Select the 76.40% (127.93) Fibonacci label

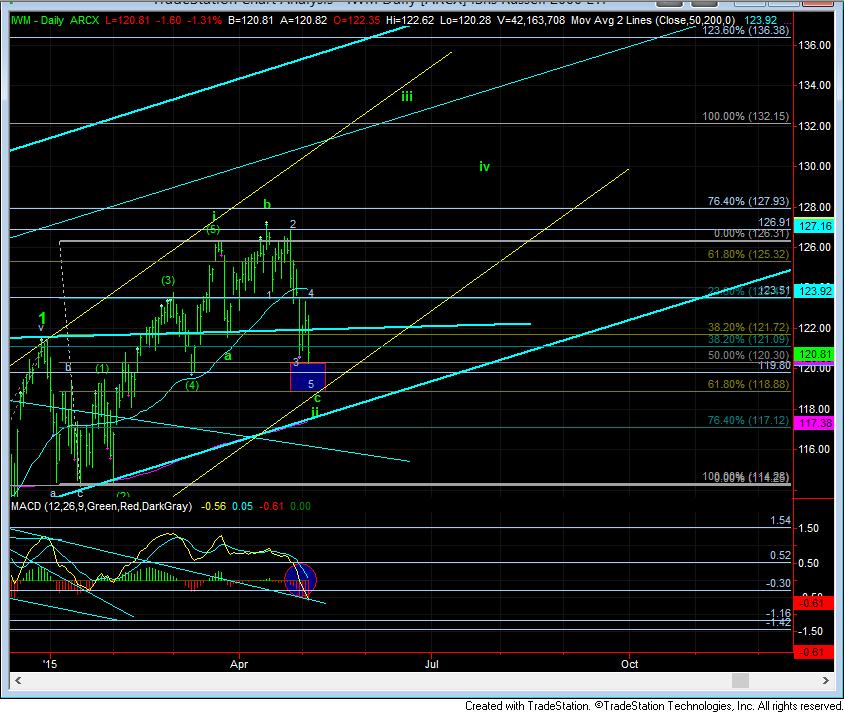[x=748, y=201]
